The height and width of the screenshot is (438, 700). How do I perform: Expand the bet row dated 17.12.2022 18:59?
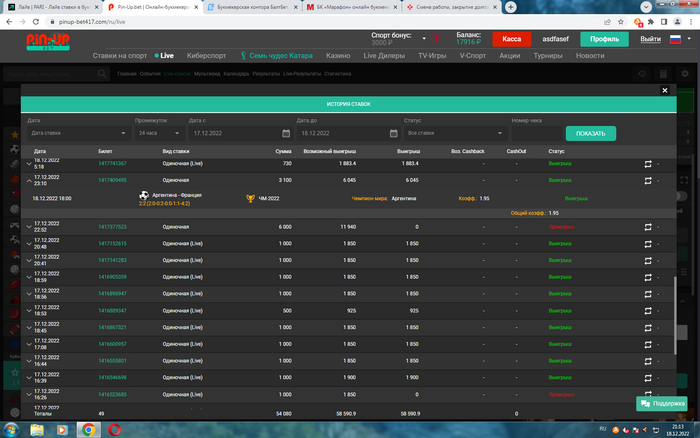coord(29,277)
